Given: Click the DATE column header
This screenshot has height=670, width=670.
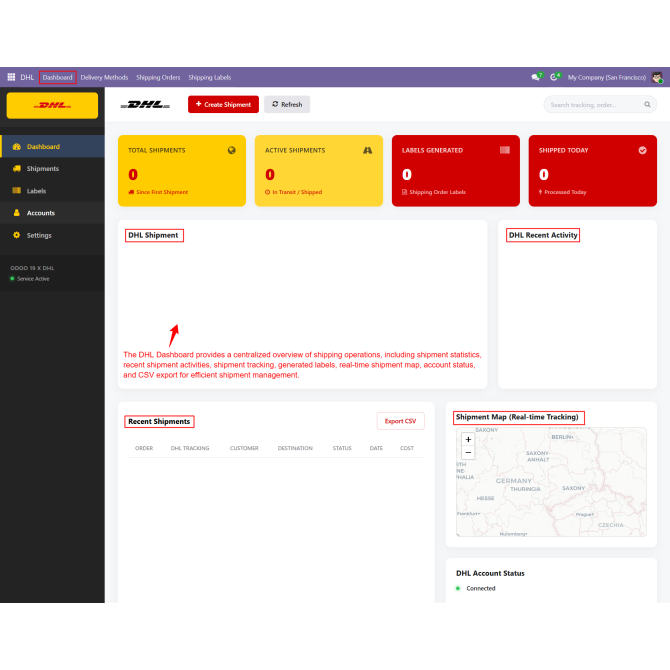Looking at the screenshot, I should [376, 448].
